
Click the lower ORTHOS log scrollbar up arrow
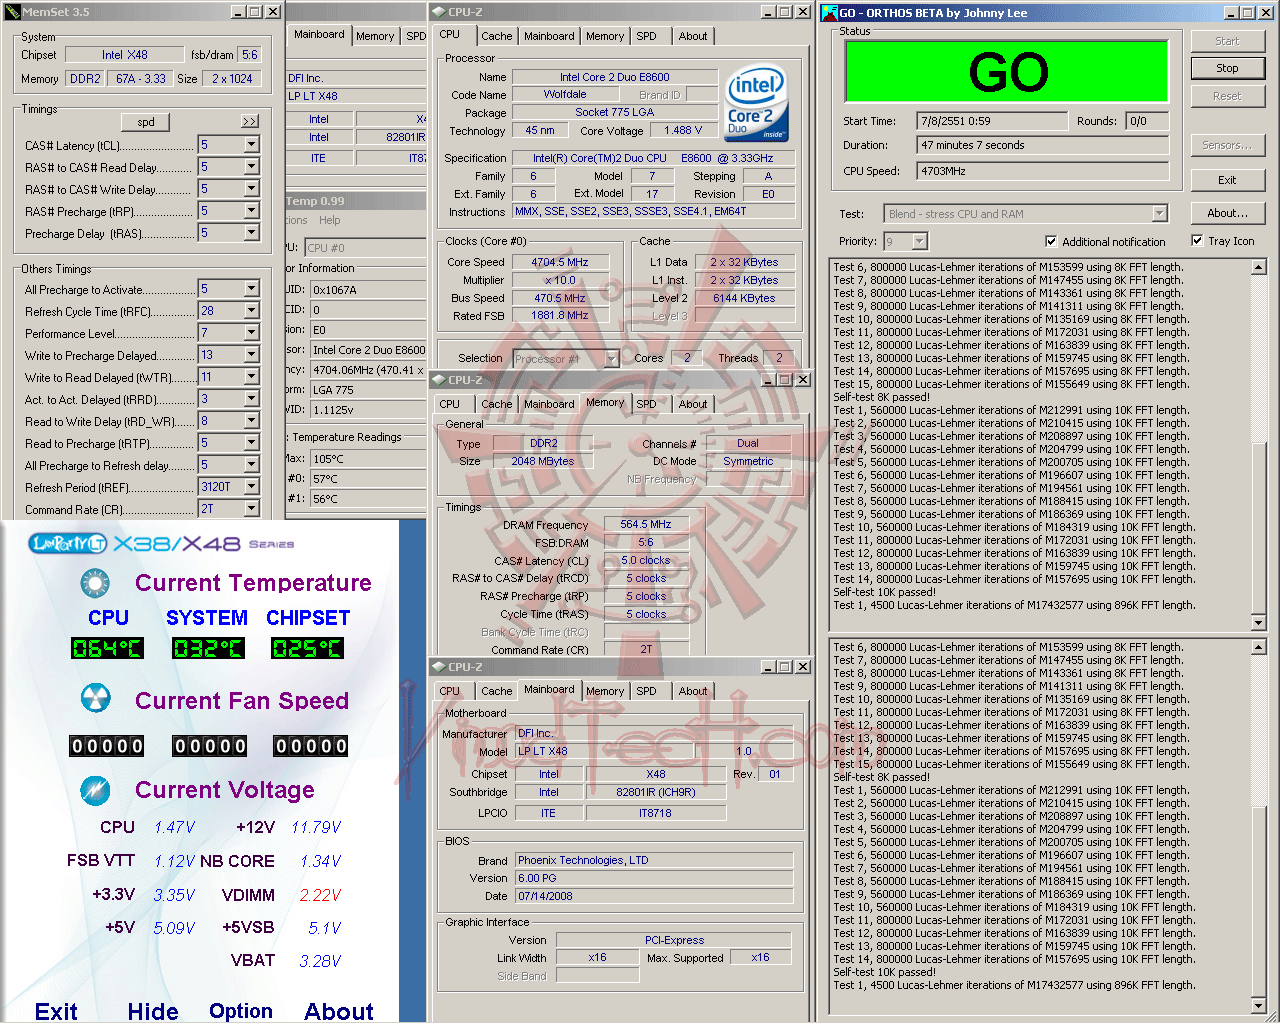tap(1259, 647)
